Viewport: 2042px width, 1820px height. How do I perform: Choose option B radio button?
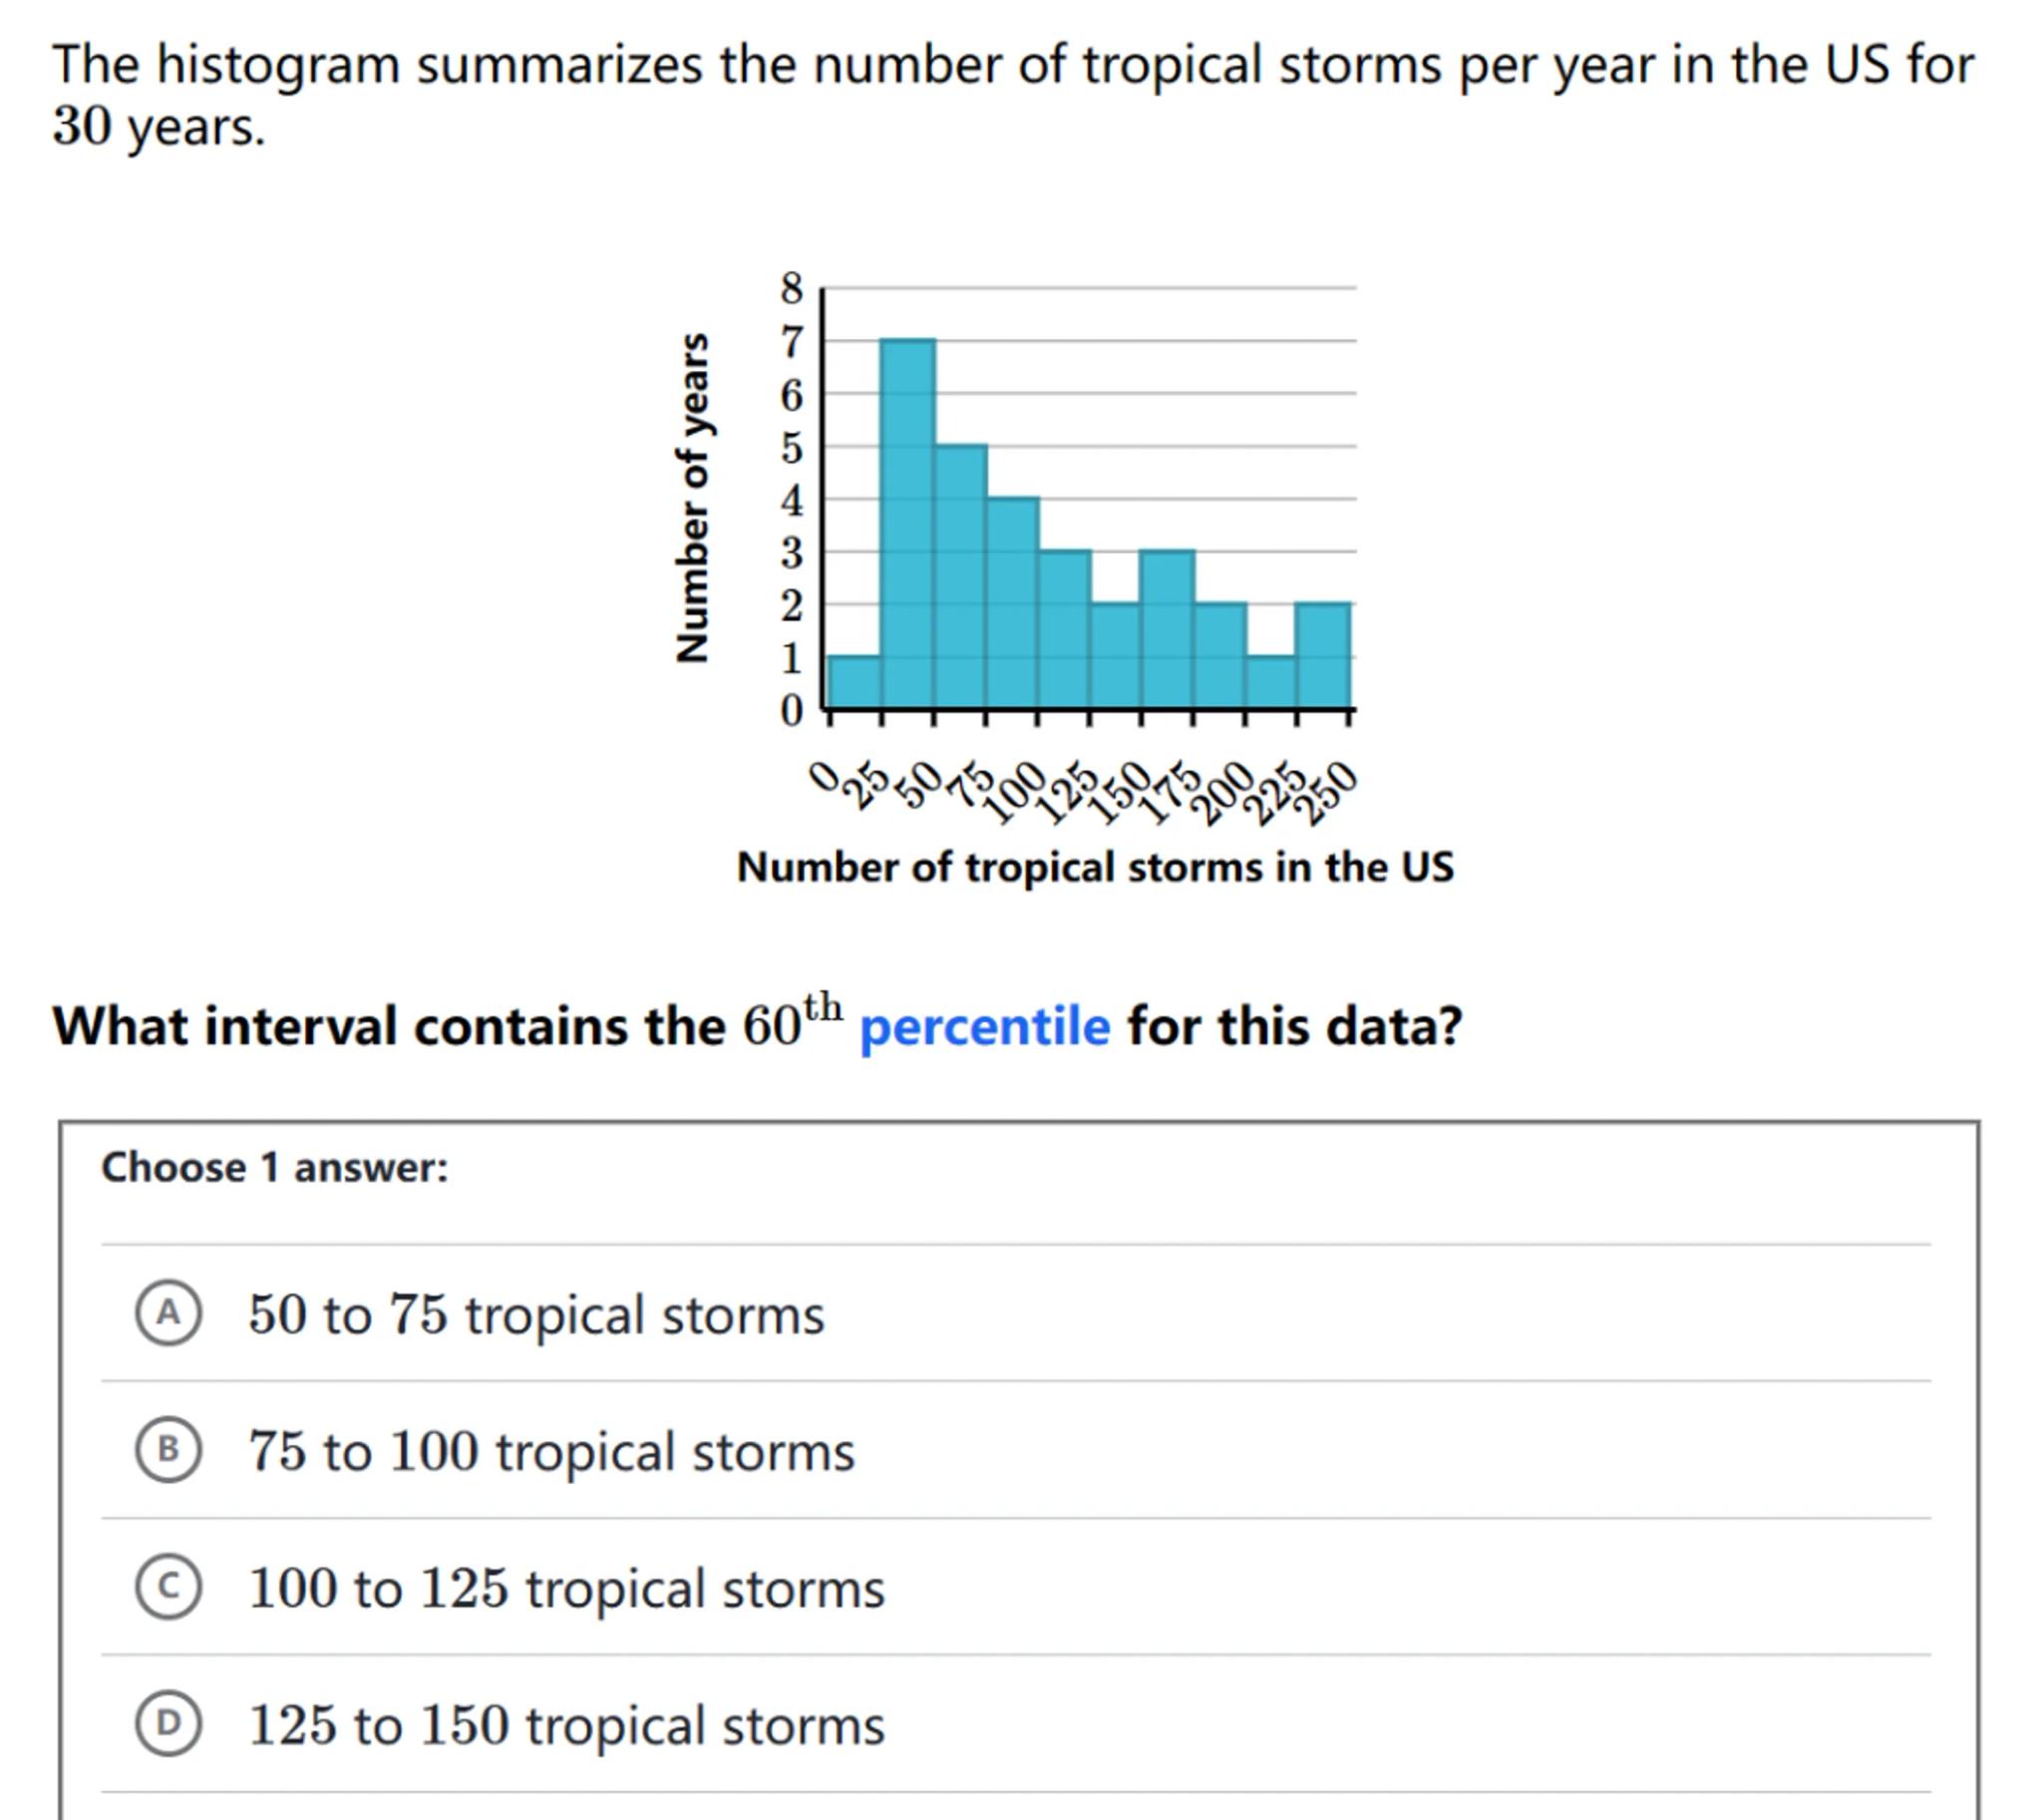pos(168,1450)
